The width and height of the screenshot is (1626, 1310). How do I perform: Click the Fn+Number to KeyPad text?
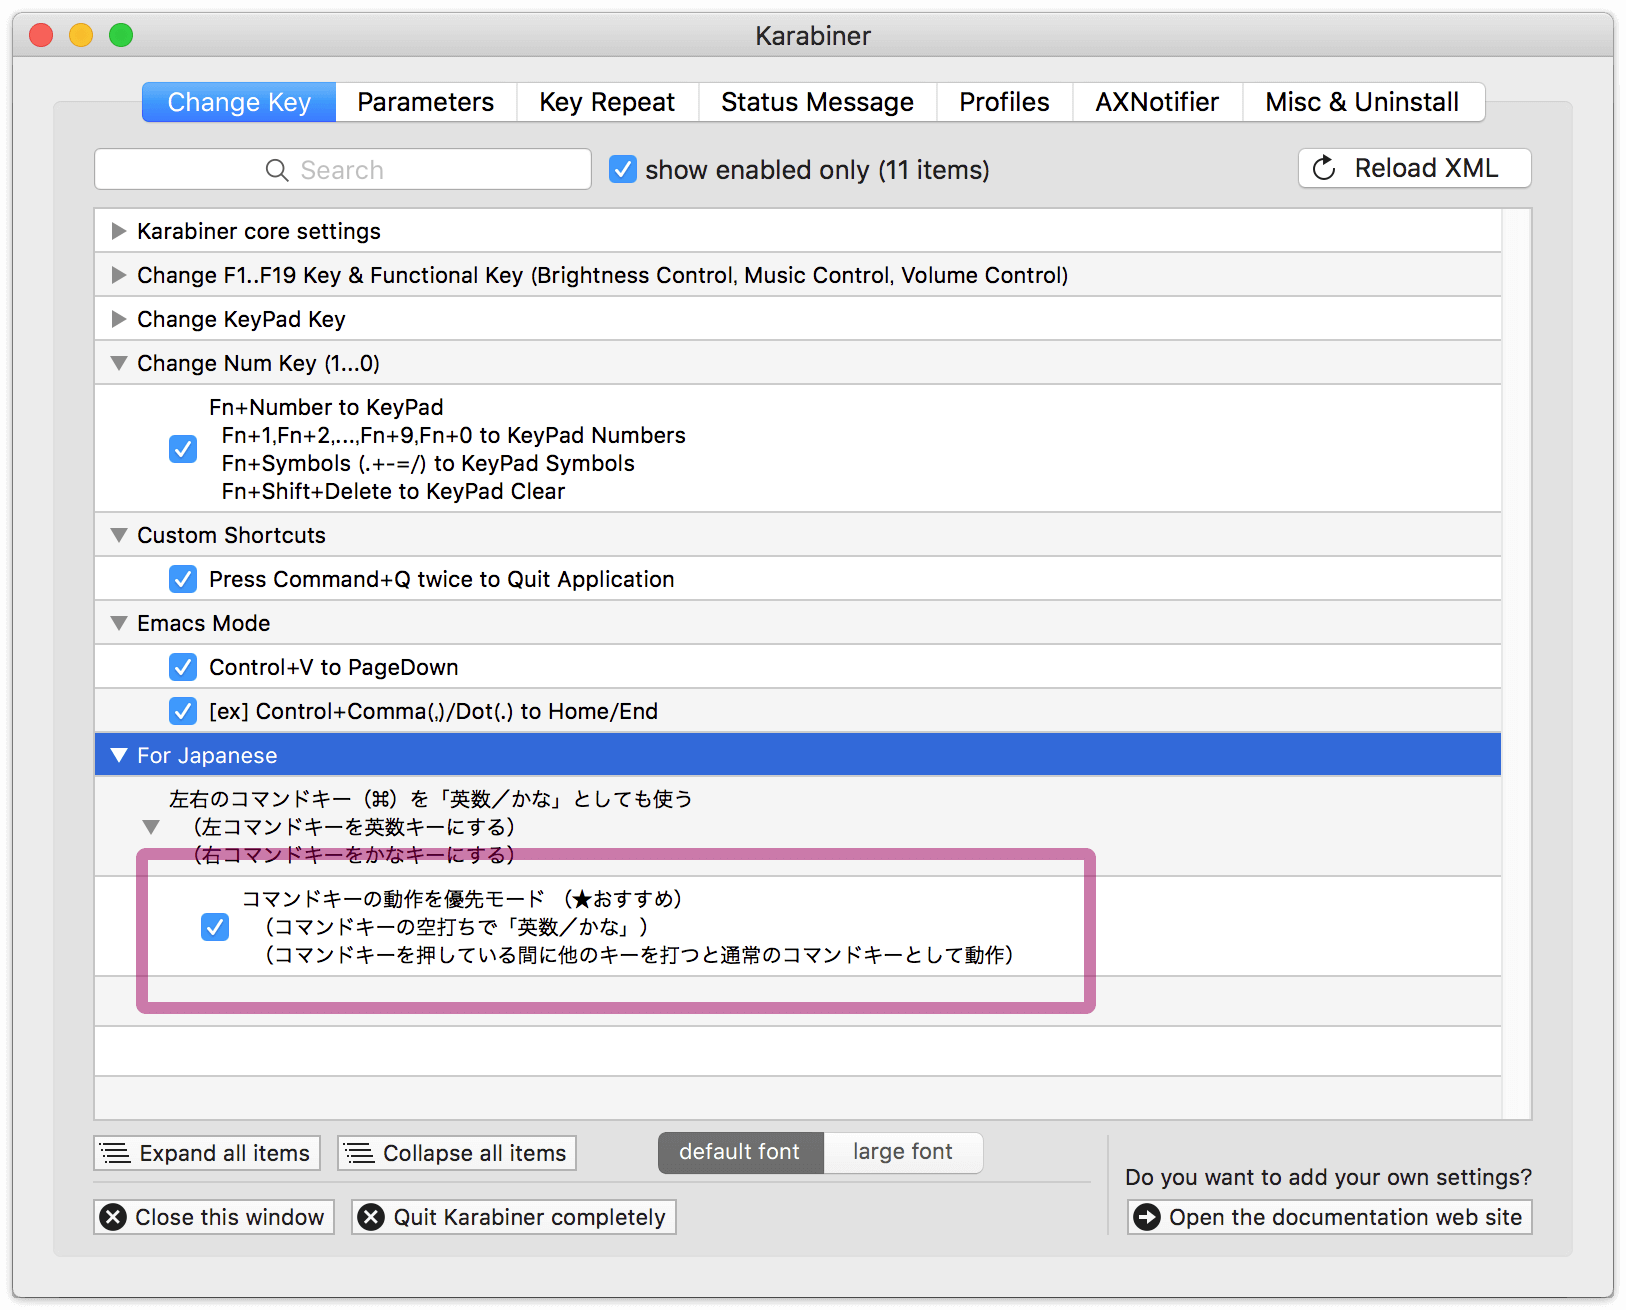(x=326, y=407)
